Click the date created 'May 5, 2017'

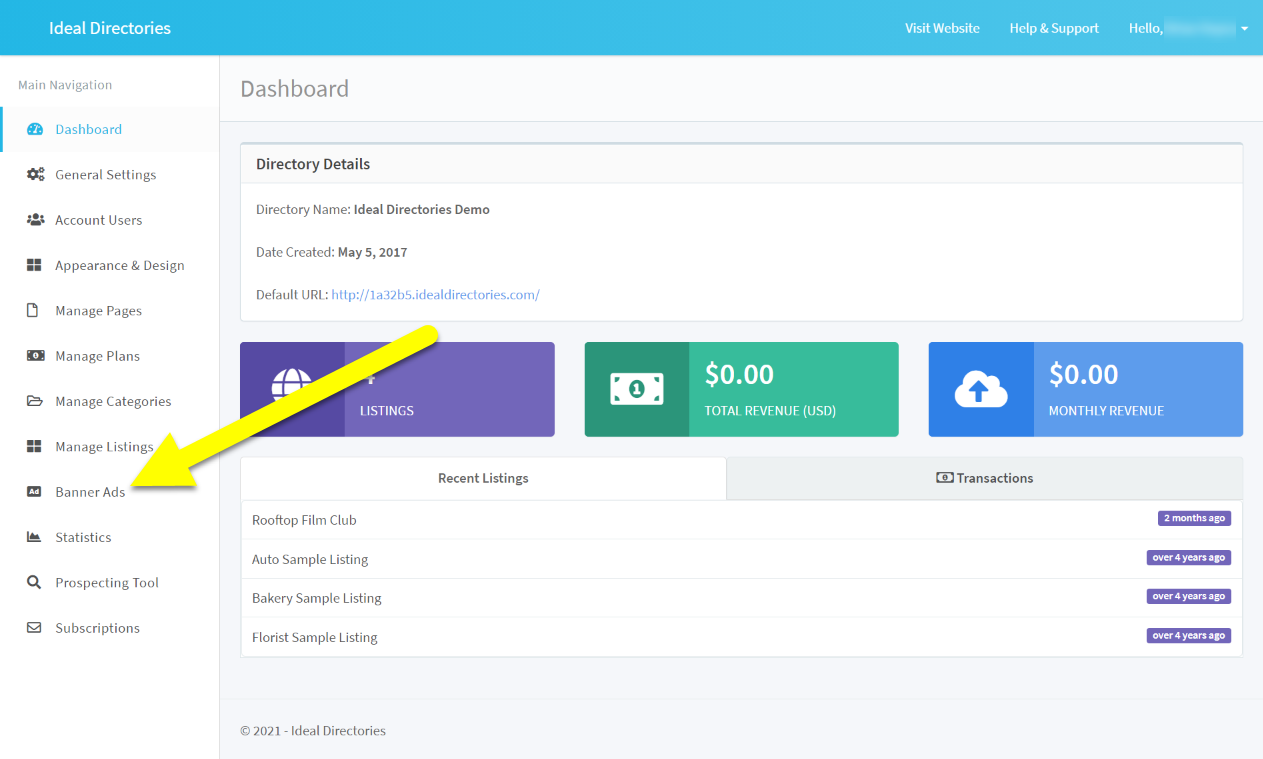pyautogui.click(x=373, y=252)
